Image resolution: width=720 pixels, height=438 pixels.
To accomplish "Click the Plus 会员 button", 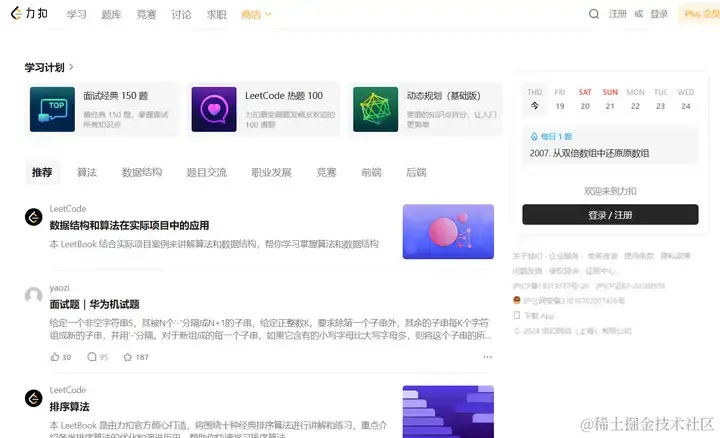I will 700,14.
